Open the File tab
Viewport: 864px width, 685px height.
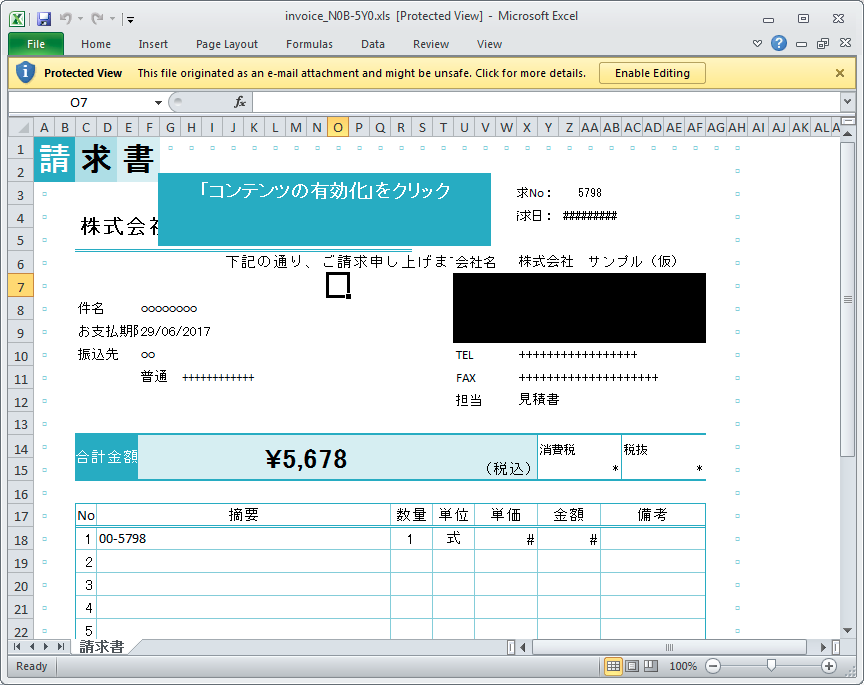36,44
